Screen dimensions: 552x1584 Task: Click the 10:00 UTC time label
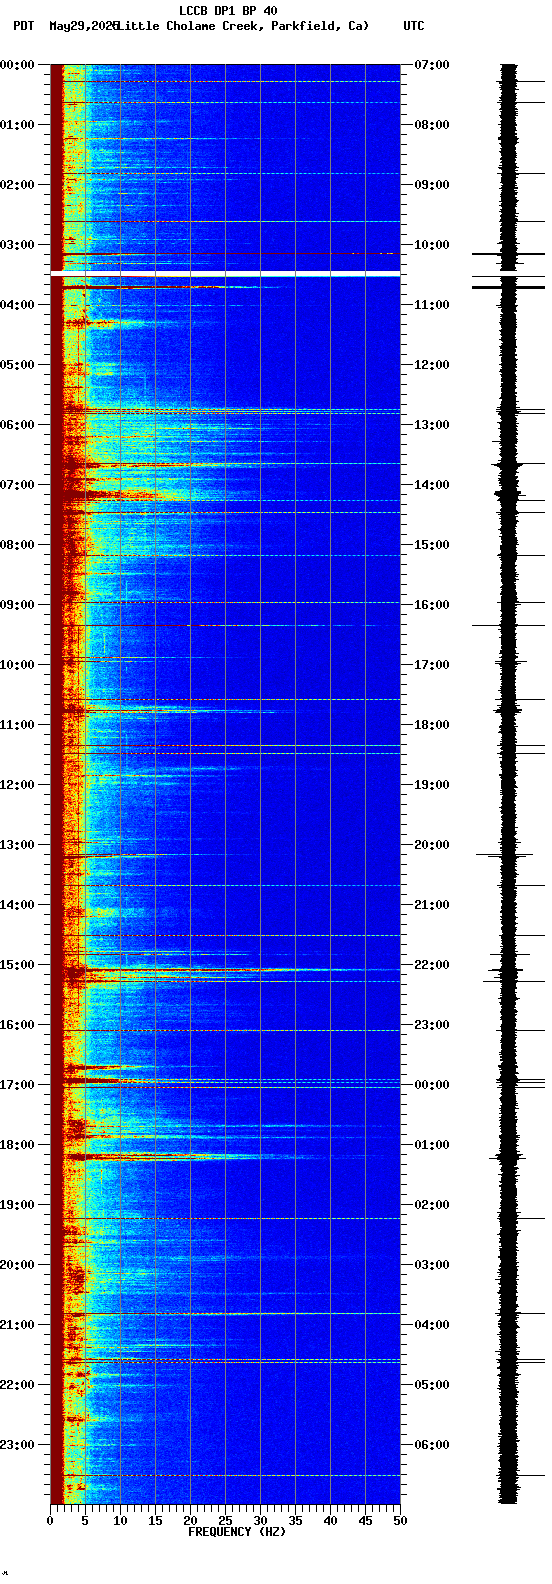(x=431, y=245)
